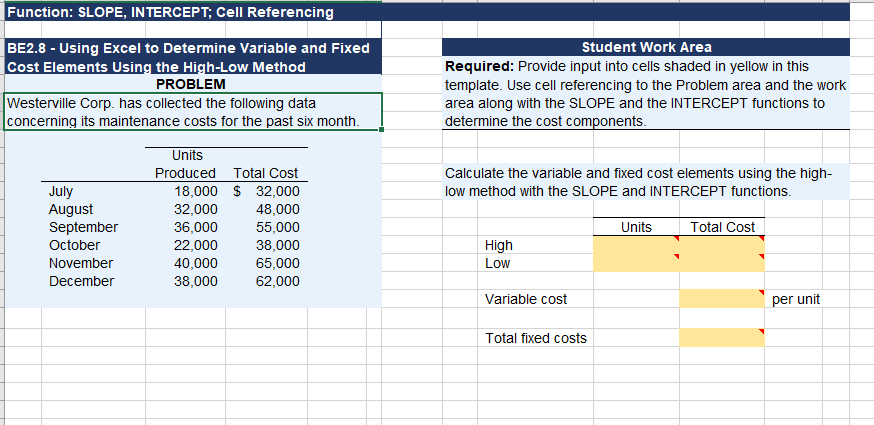
Task: Select July total cost $ 32,000
Action: 266,191
